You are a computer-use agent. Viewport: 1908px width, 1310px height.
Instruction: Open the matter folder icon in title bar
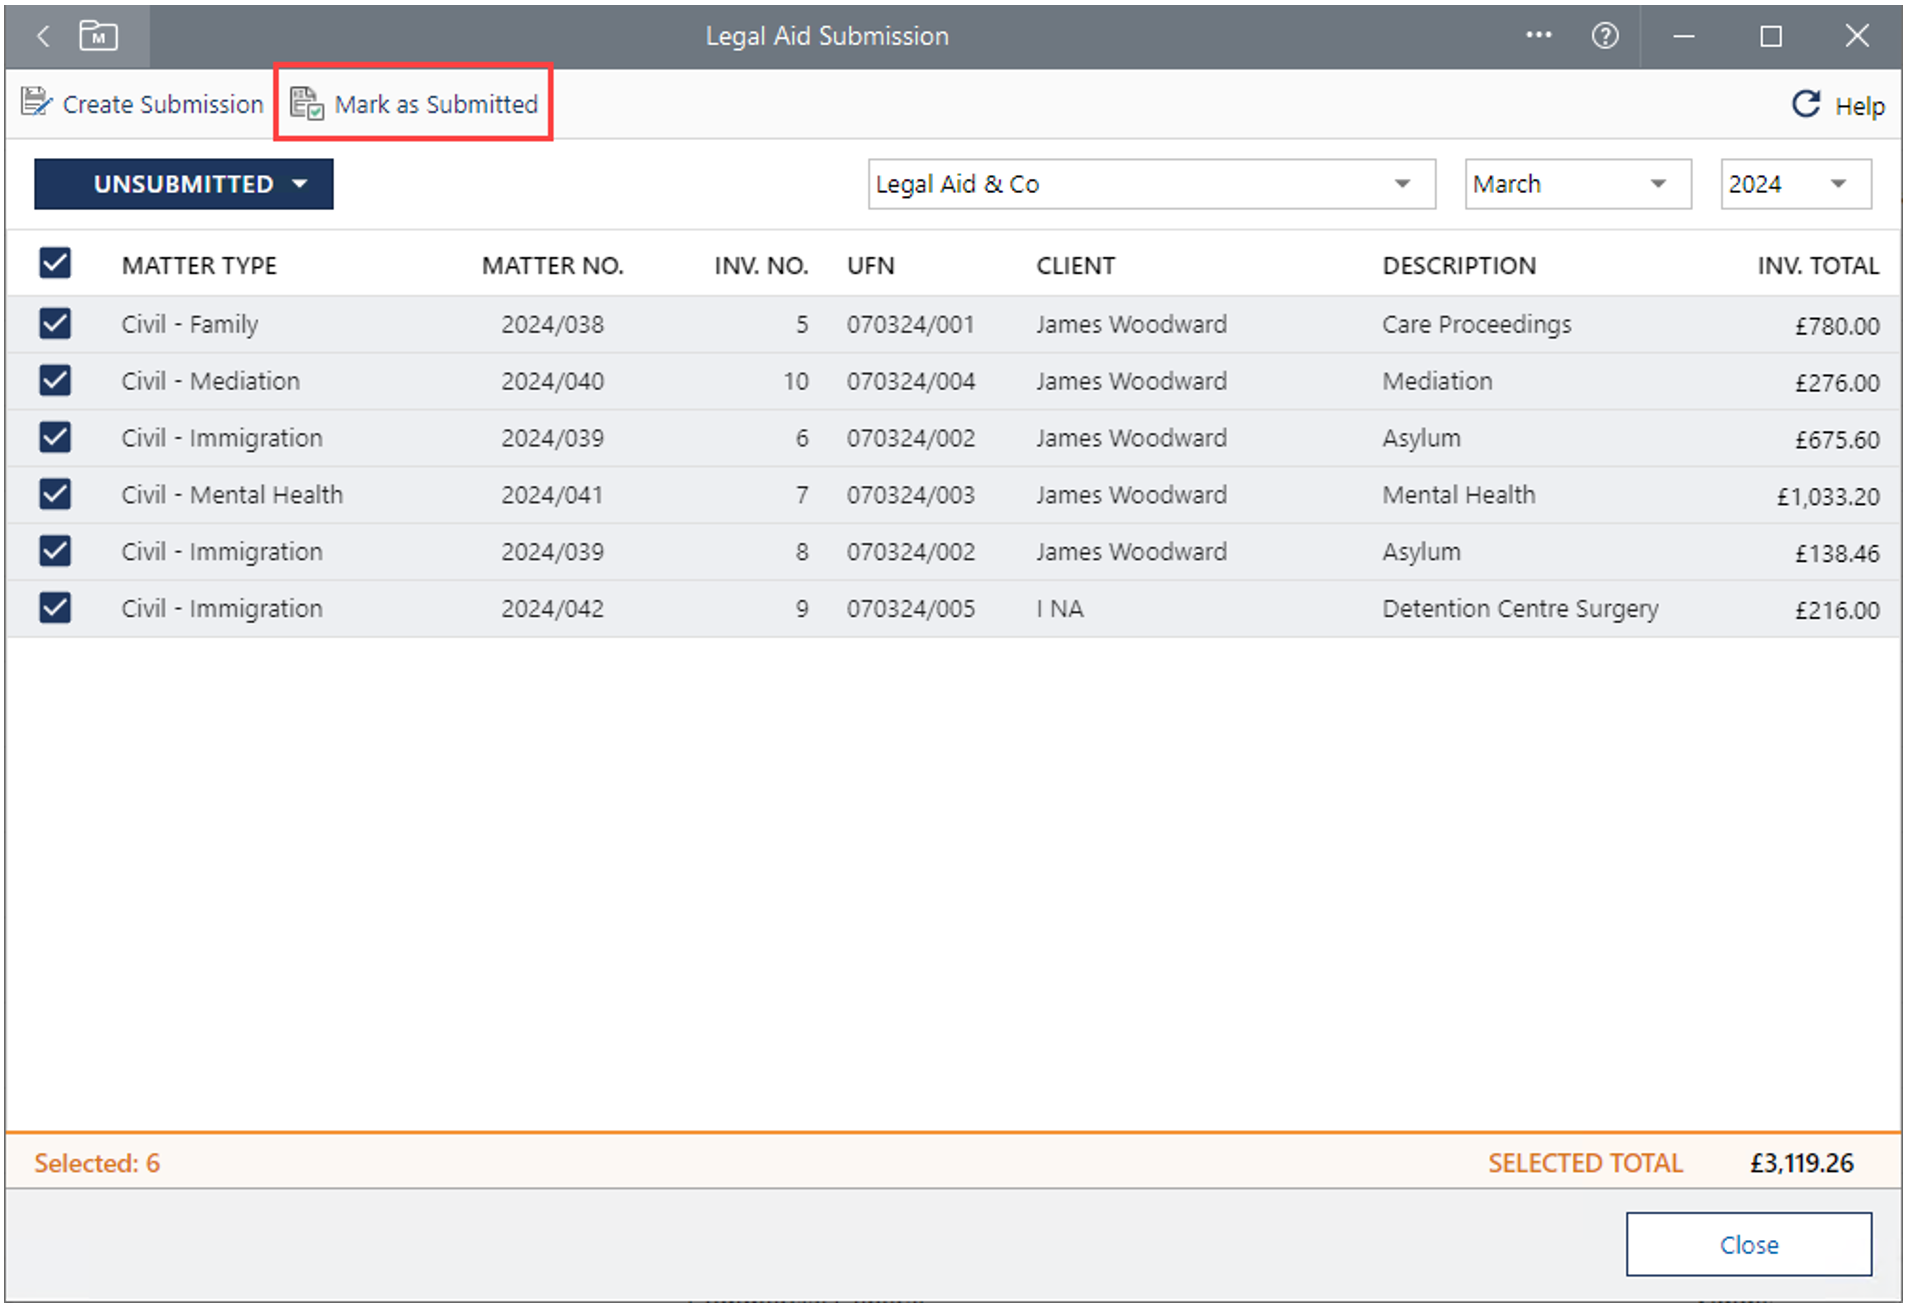(98, 37)
